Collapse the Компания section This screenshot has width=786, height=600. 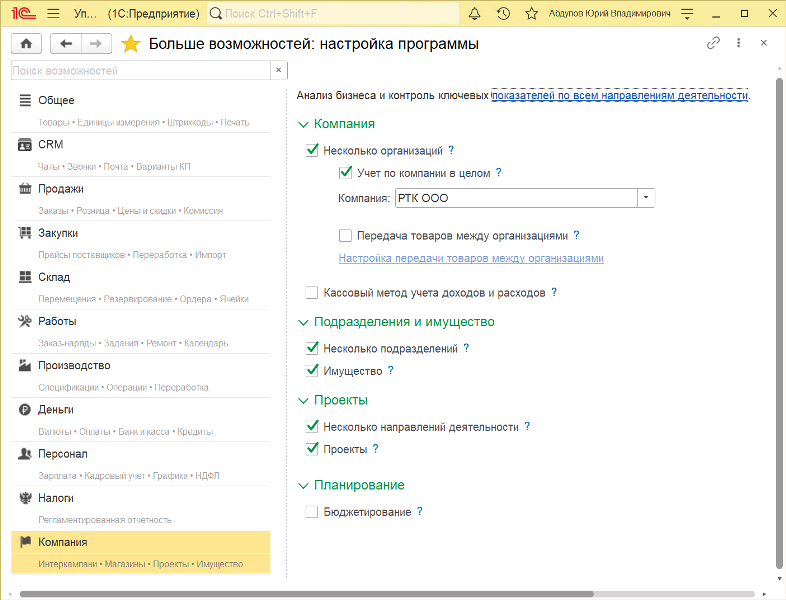(303, 124)
